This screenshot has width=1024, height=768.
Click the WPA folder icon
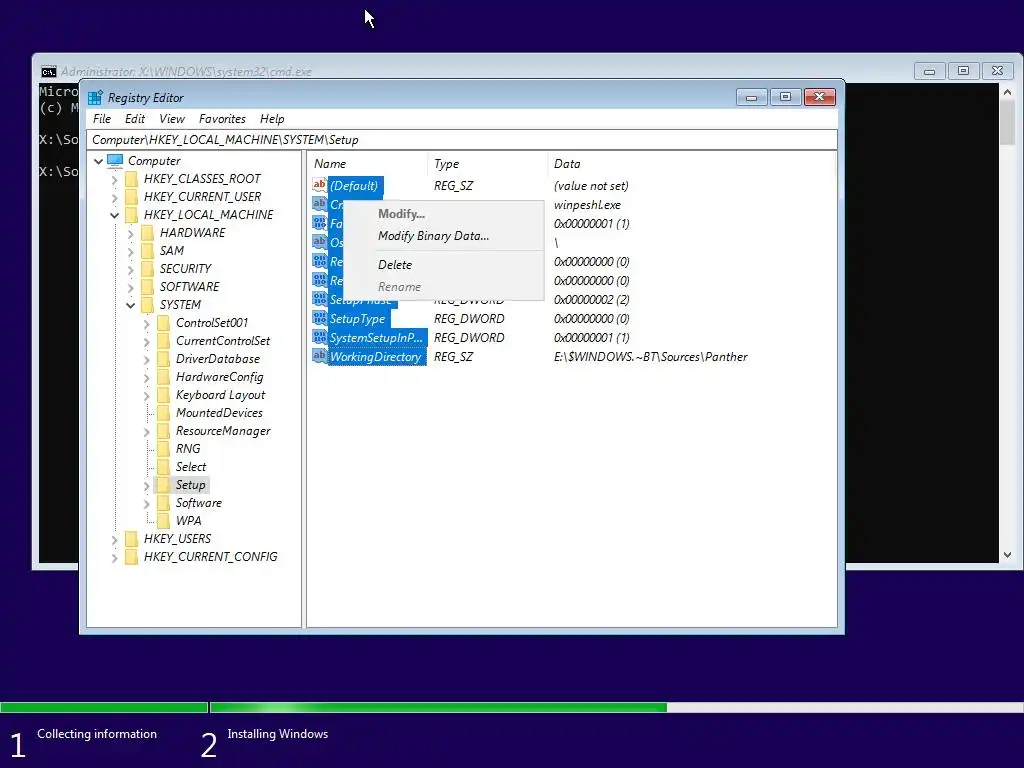click(163, 521)
